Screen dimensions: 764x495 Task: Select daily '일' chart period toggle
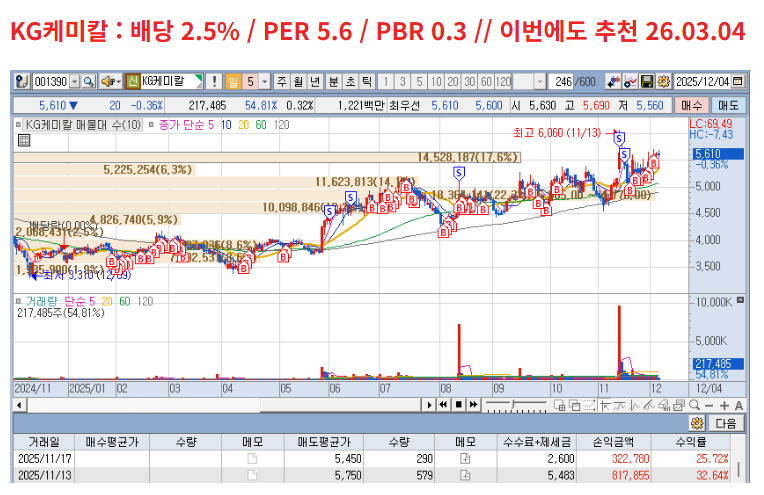[x=233, y=81]
